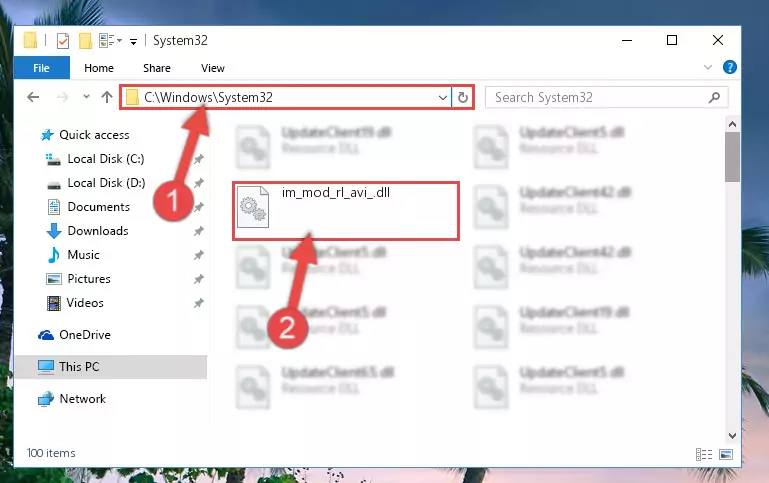The image size is (769, 483).
Task: Click the Network icon in the sidebar
Action: [x=46, y=399]
